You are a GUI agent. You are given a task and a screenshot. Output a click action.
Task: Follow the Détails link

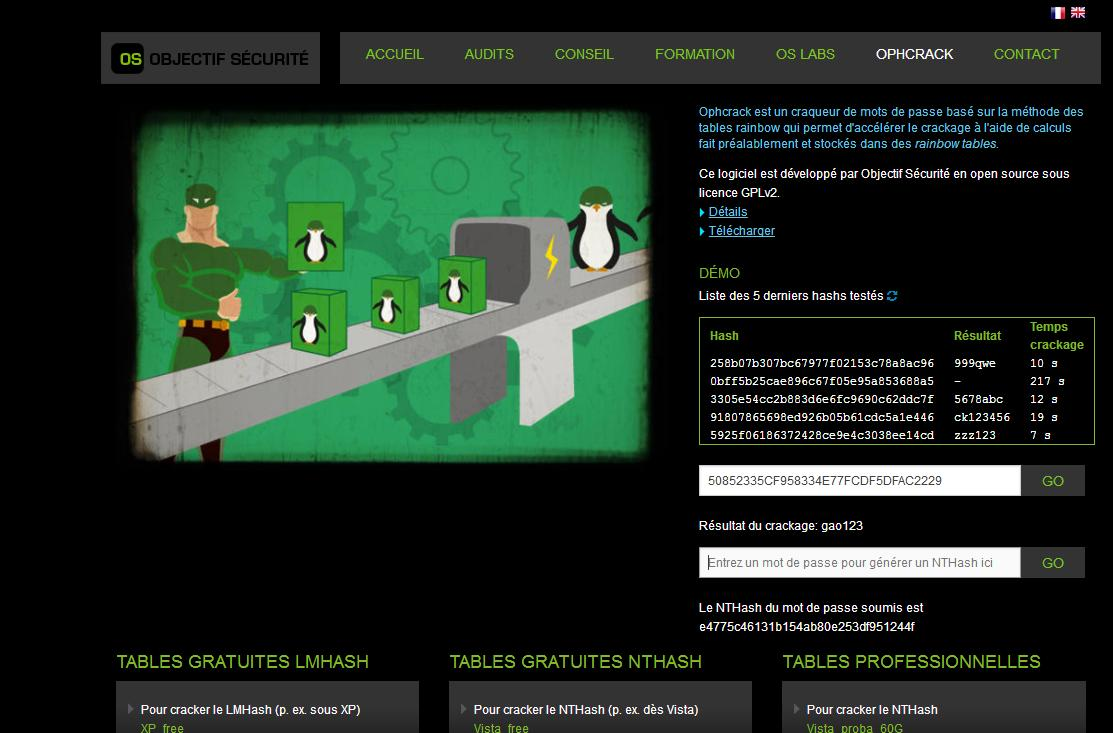[x=728, y=211]
